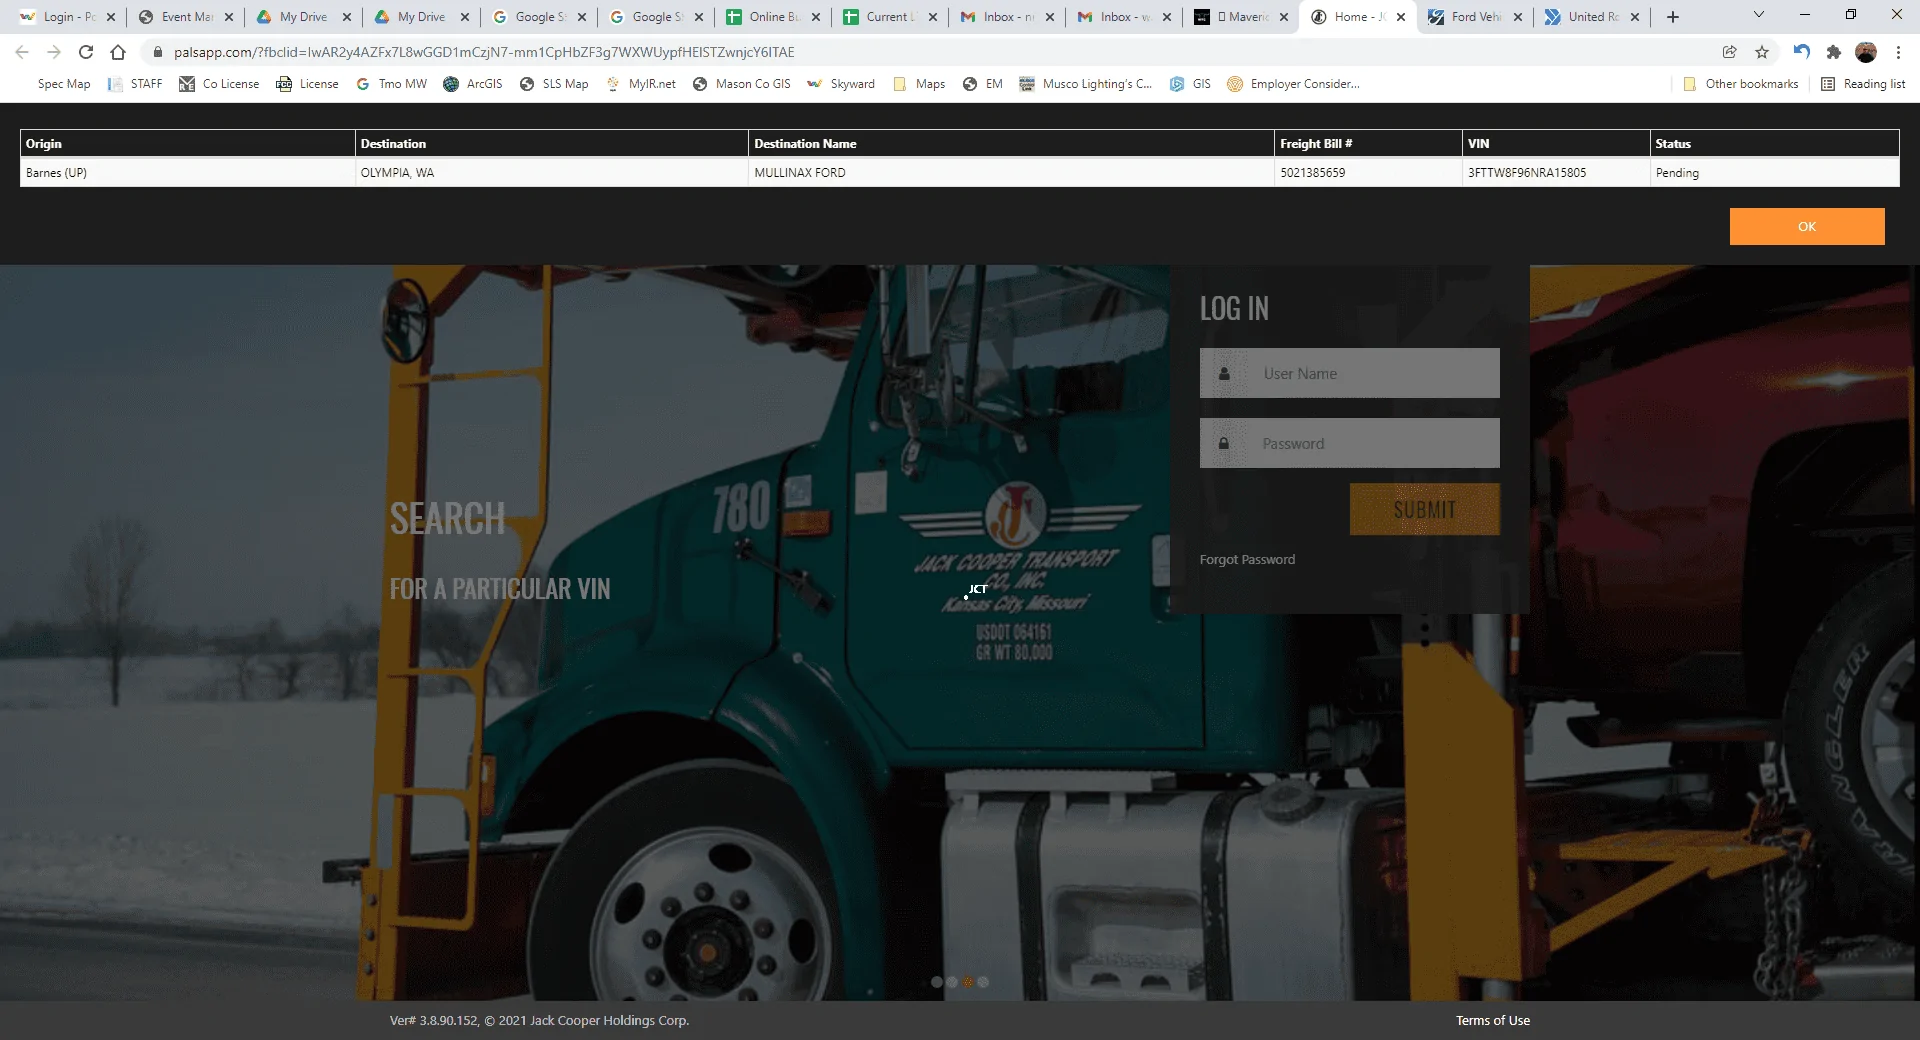Expand the tab search dropdown
This screenshot has height=1040, width=1920.
(x=1759, y=15)
